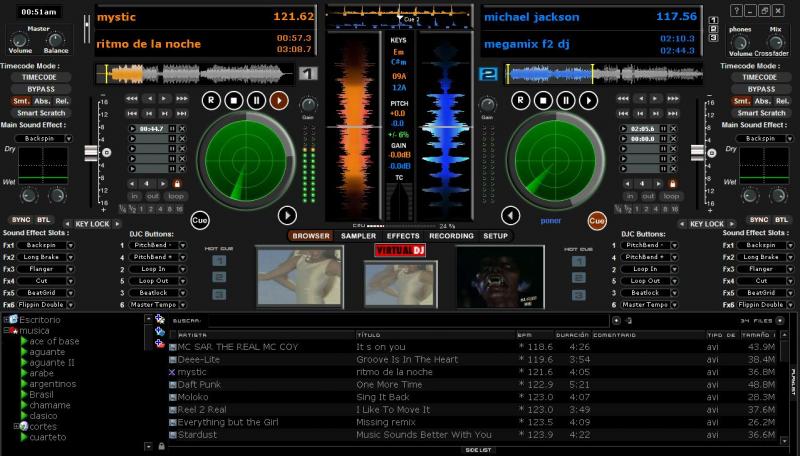Open right DJC Beatlock dropdown
The height and width of the screenshot is (456, 800).
tap(674, 293)
